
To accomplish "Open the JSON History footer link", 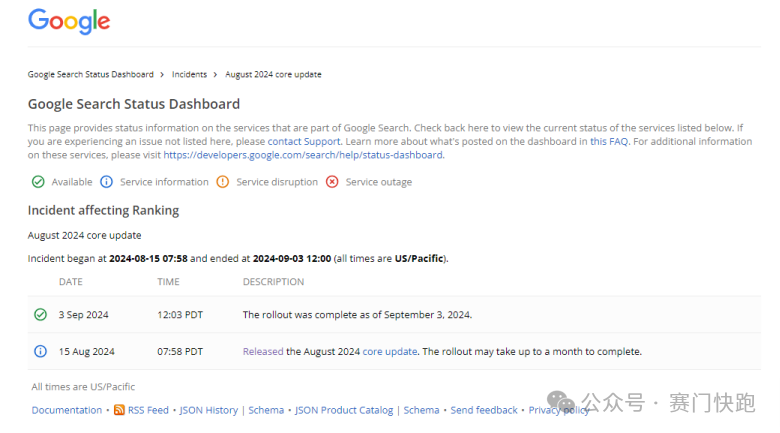I will tap(208, 410).
